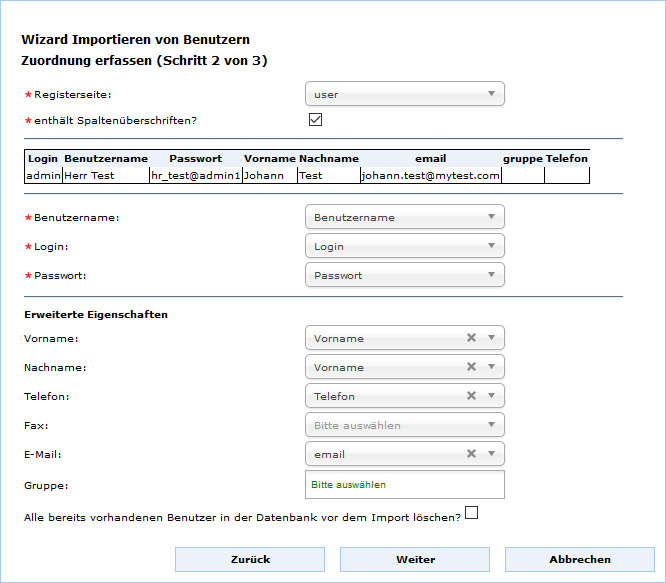666x583 pixels.
Task: Expand the Passwort mapping dropdown
Action: click(x=404, y=275)
